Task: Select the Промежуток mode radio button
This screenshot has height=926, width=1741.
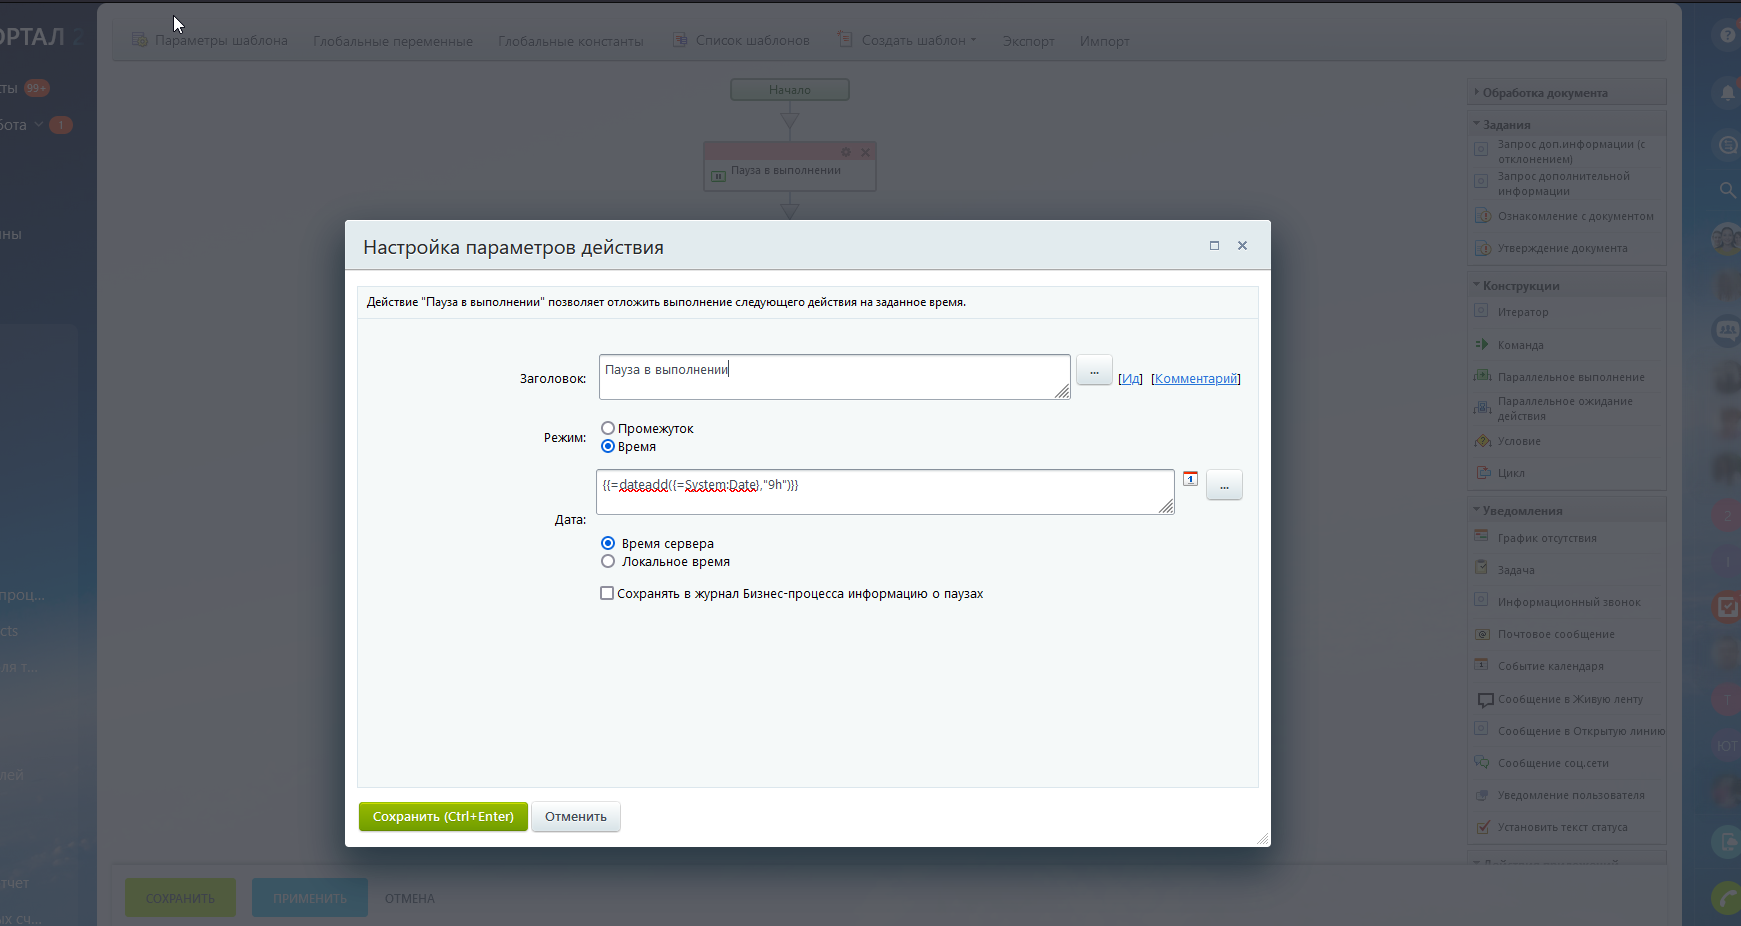Action: [608, 429]
